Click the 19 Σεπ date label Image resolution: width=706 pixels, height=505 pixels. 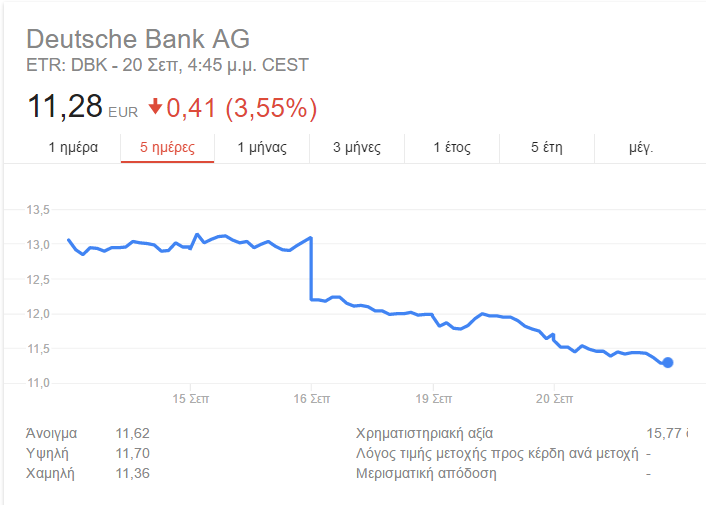coord(433,399)
